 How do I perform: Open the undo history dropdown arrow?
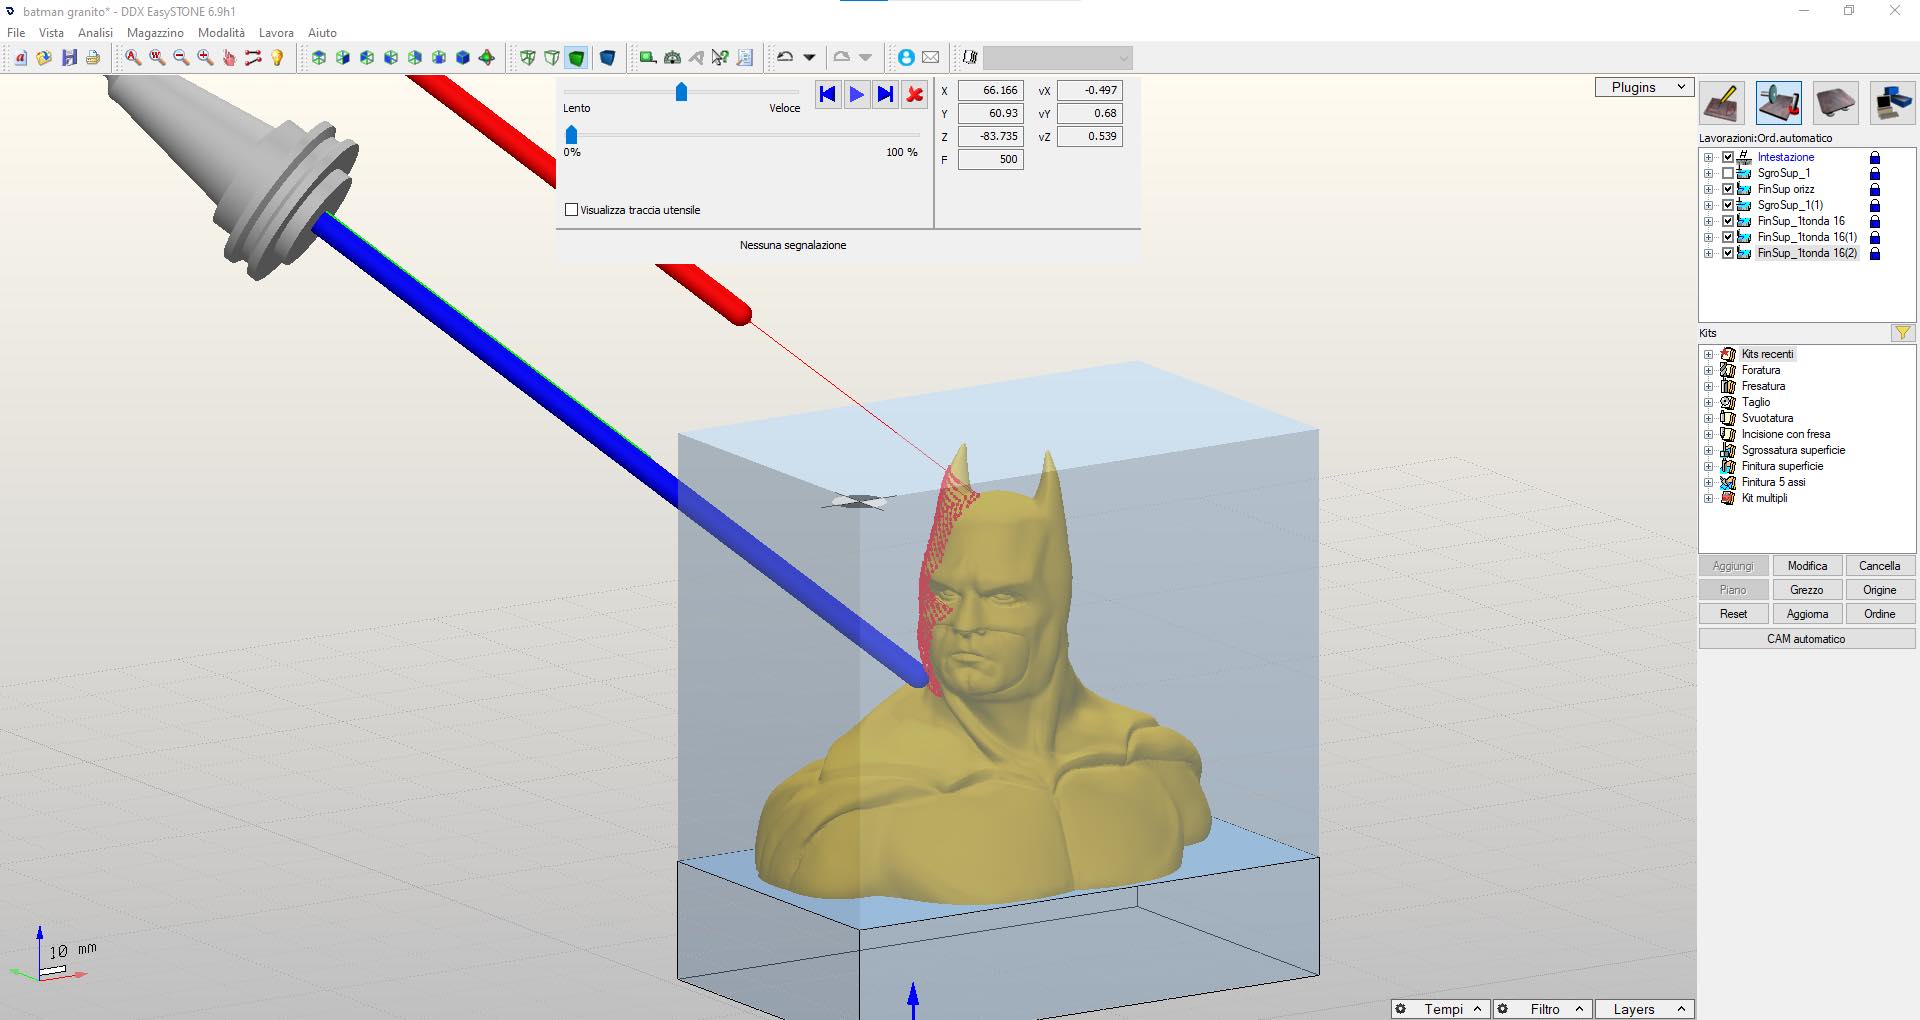810,58
